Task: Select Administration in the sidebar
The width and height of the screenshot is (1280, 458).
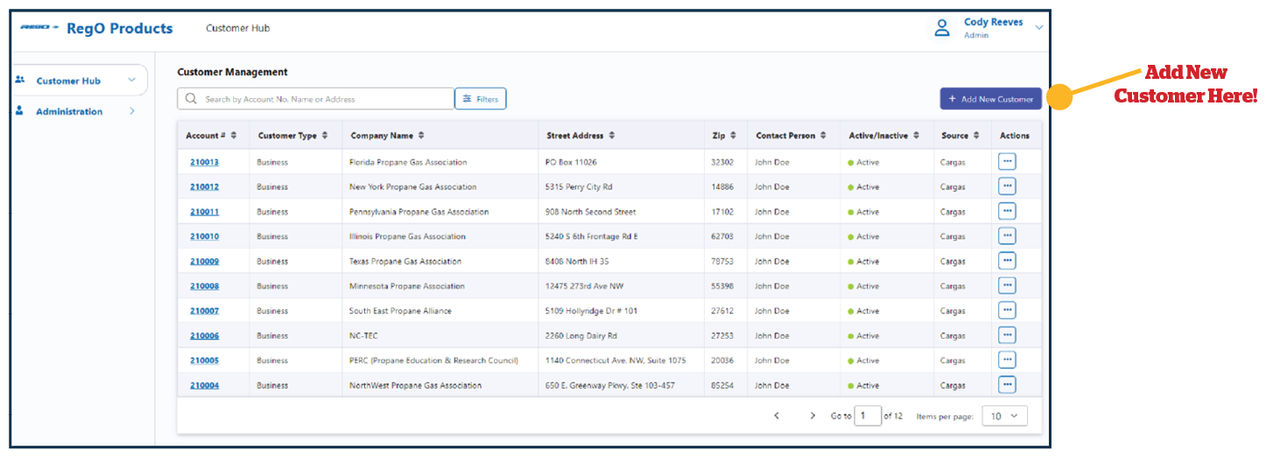Action: (x=69, y=112)
